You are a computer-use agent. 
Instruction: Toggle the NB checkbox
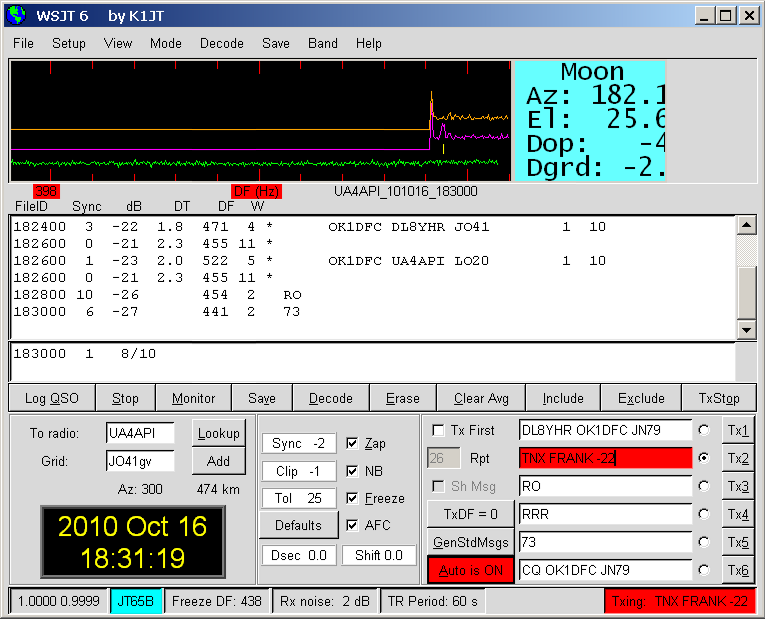click(x=352, y=471)
